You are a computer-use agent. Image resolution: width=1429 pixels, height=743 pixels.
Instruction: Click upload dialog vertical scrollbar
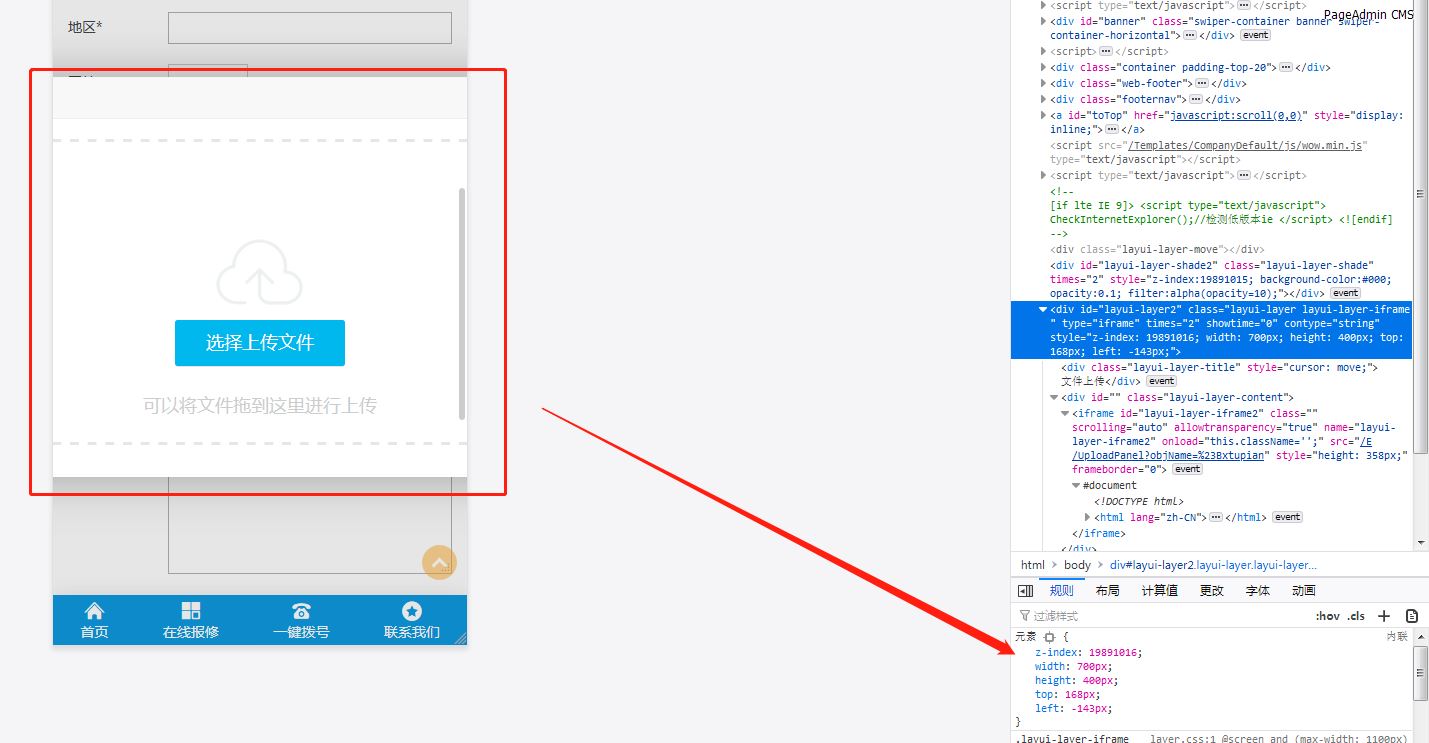pos(462,303)
